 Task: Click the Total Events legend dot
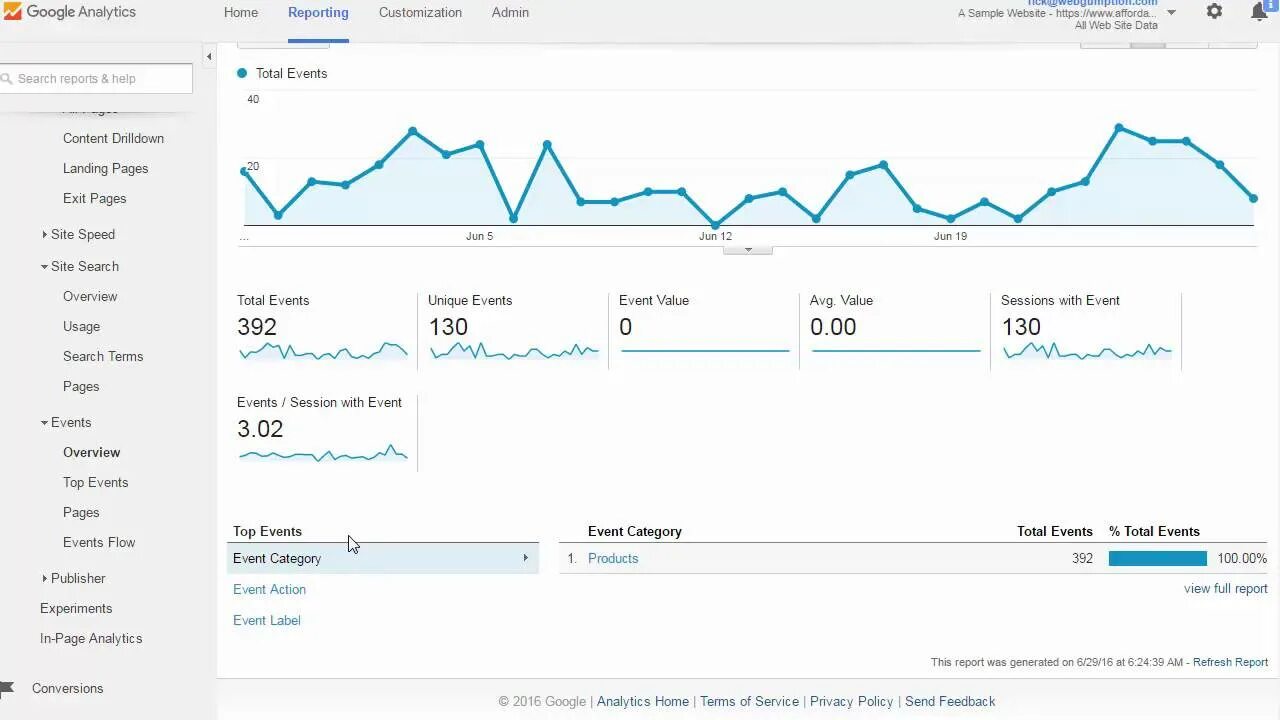pyautogui.click(x=242, y=73)
